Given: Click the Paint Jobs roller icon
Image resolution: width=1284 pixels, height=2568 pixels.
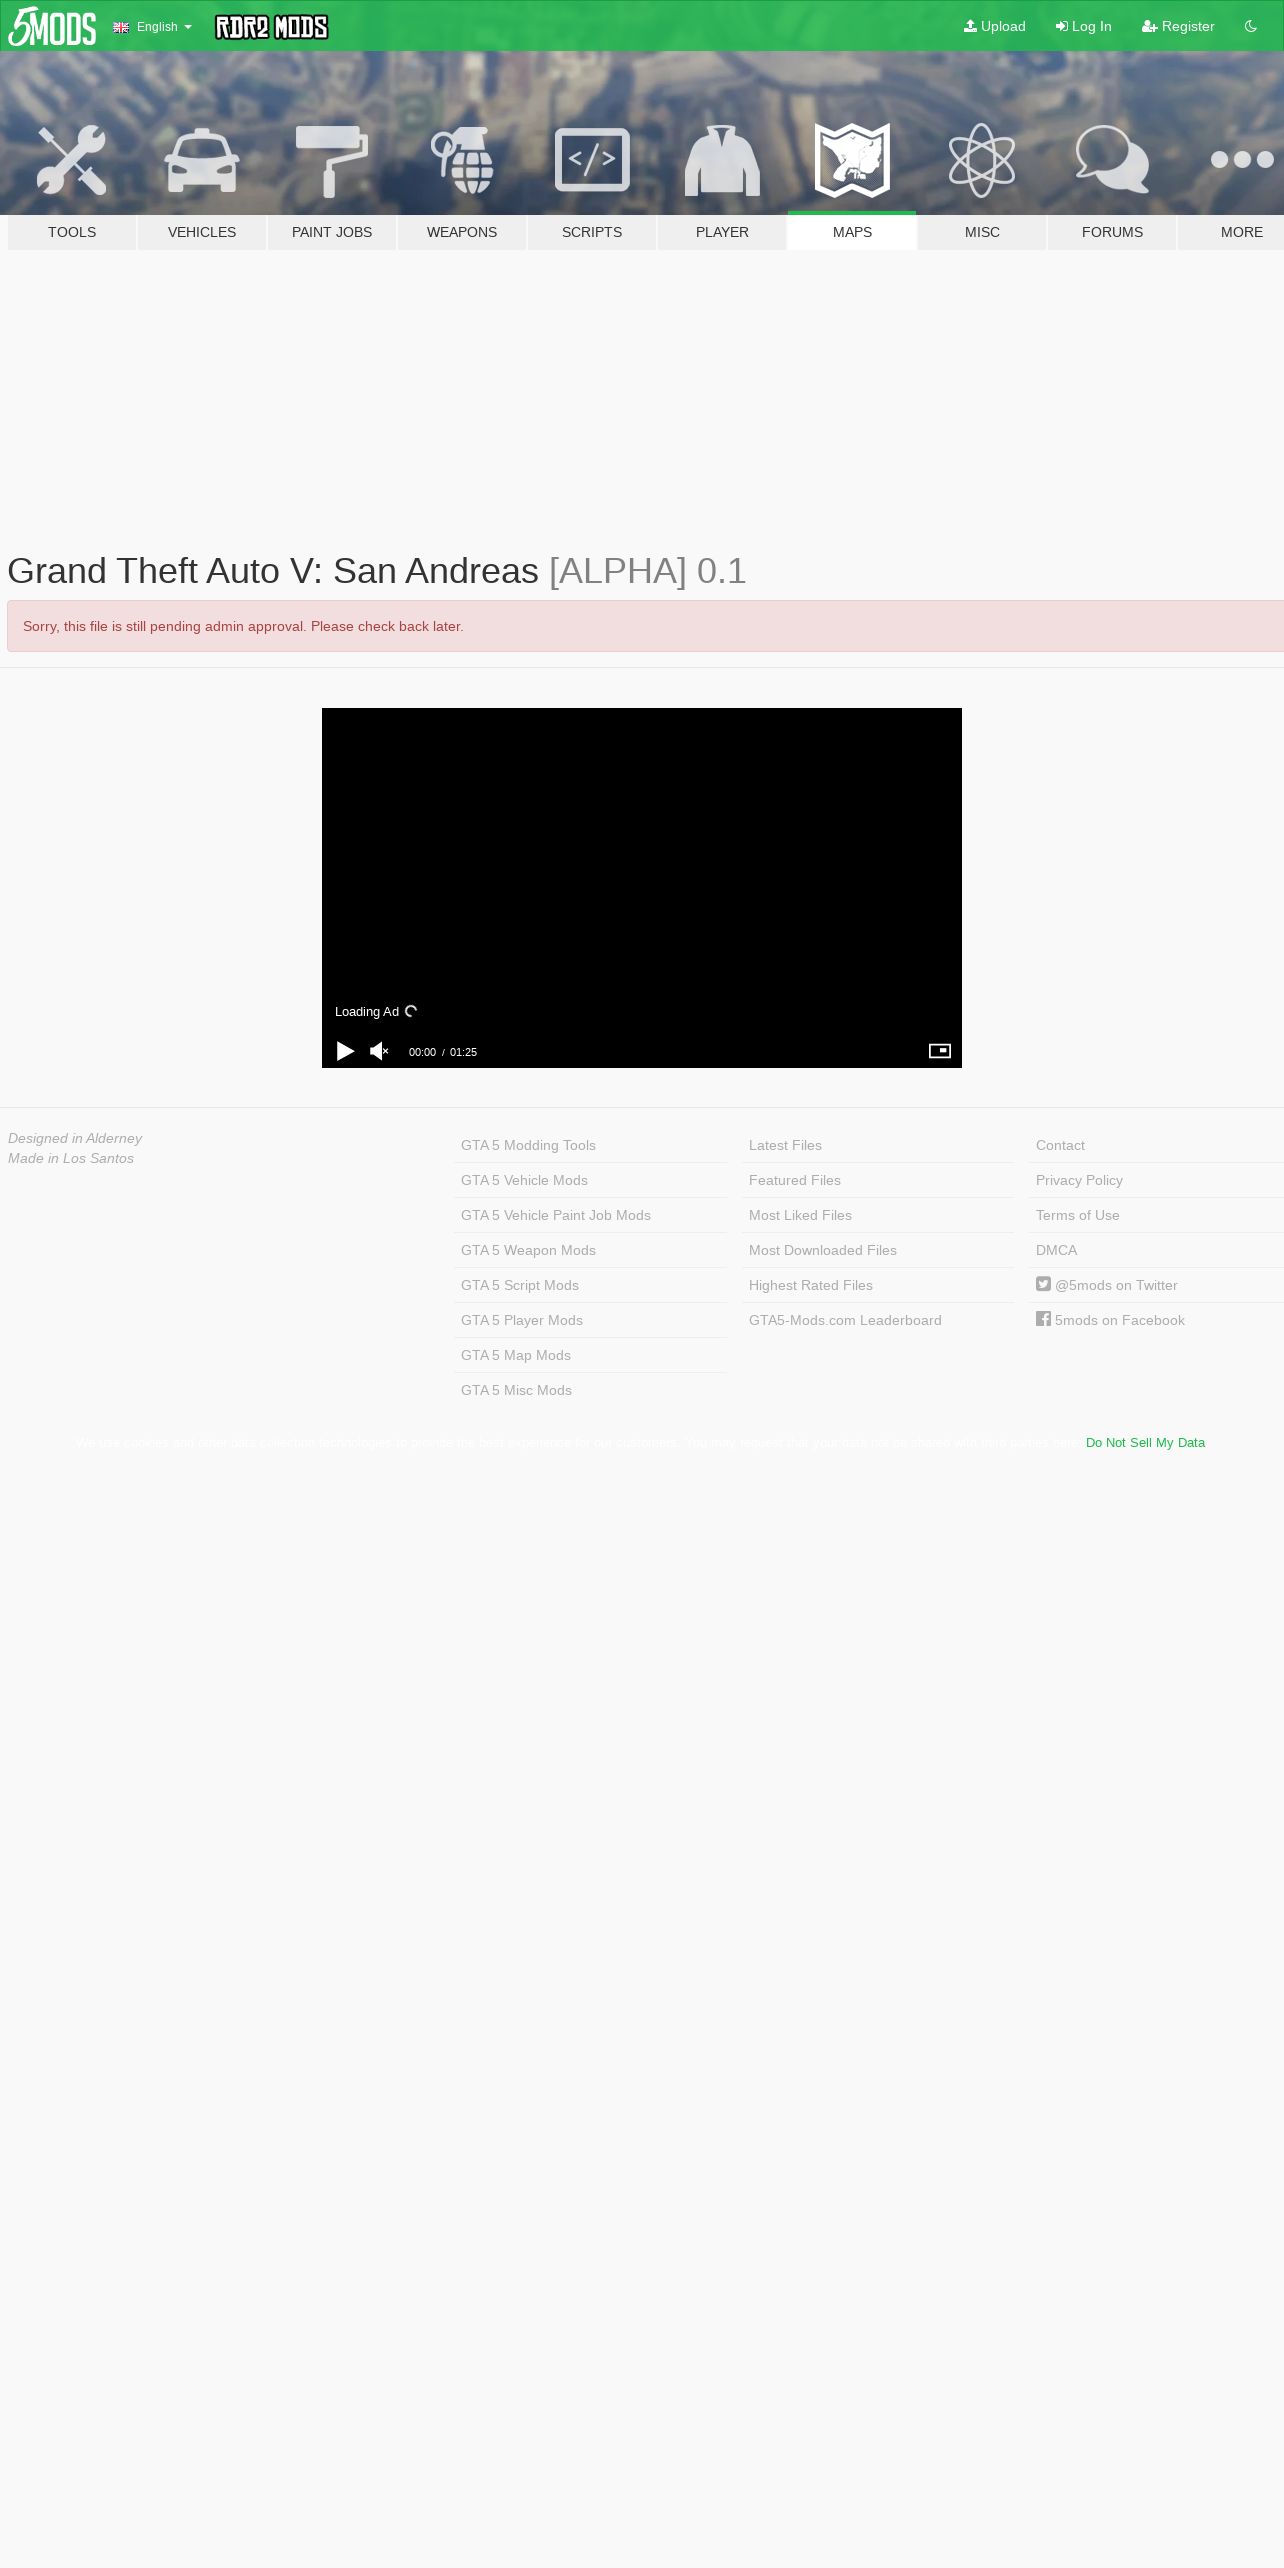Looking at the screenshot, I should coord(332,160).
